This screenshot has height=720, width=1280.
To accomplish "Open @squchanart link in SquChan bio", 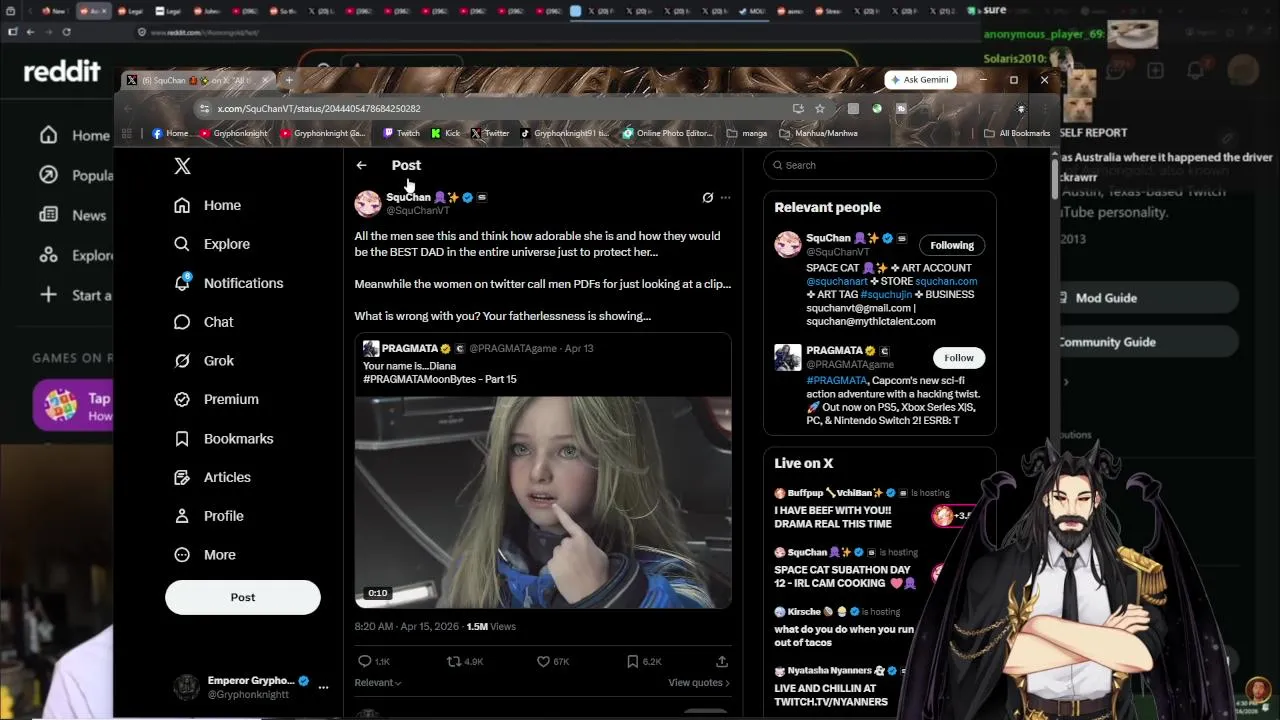I will 837,281.
